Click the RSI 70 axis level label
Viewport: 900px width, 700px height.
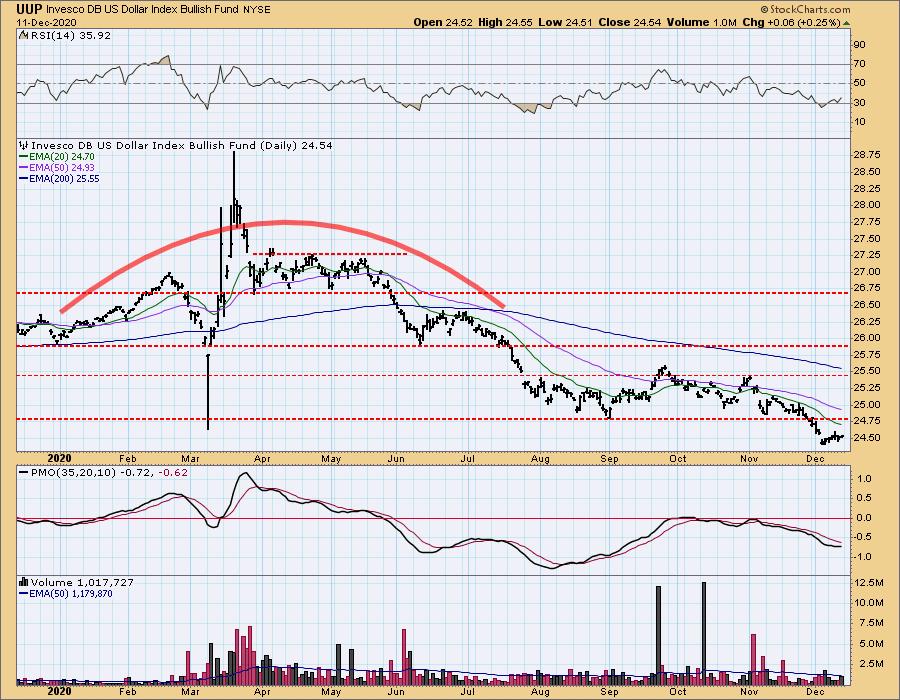pos(860,64)
